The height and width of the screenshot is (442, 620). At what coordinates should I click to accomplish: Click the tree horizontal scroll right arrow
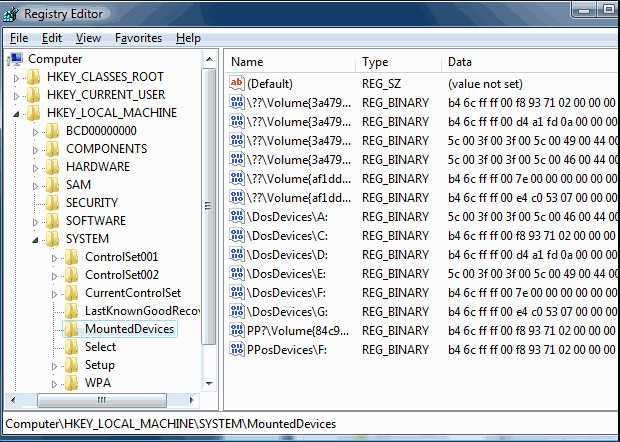coord(191,400)
